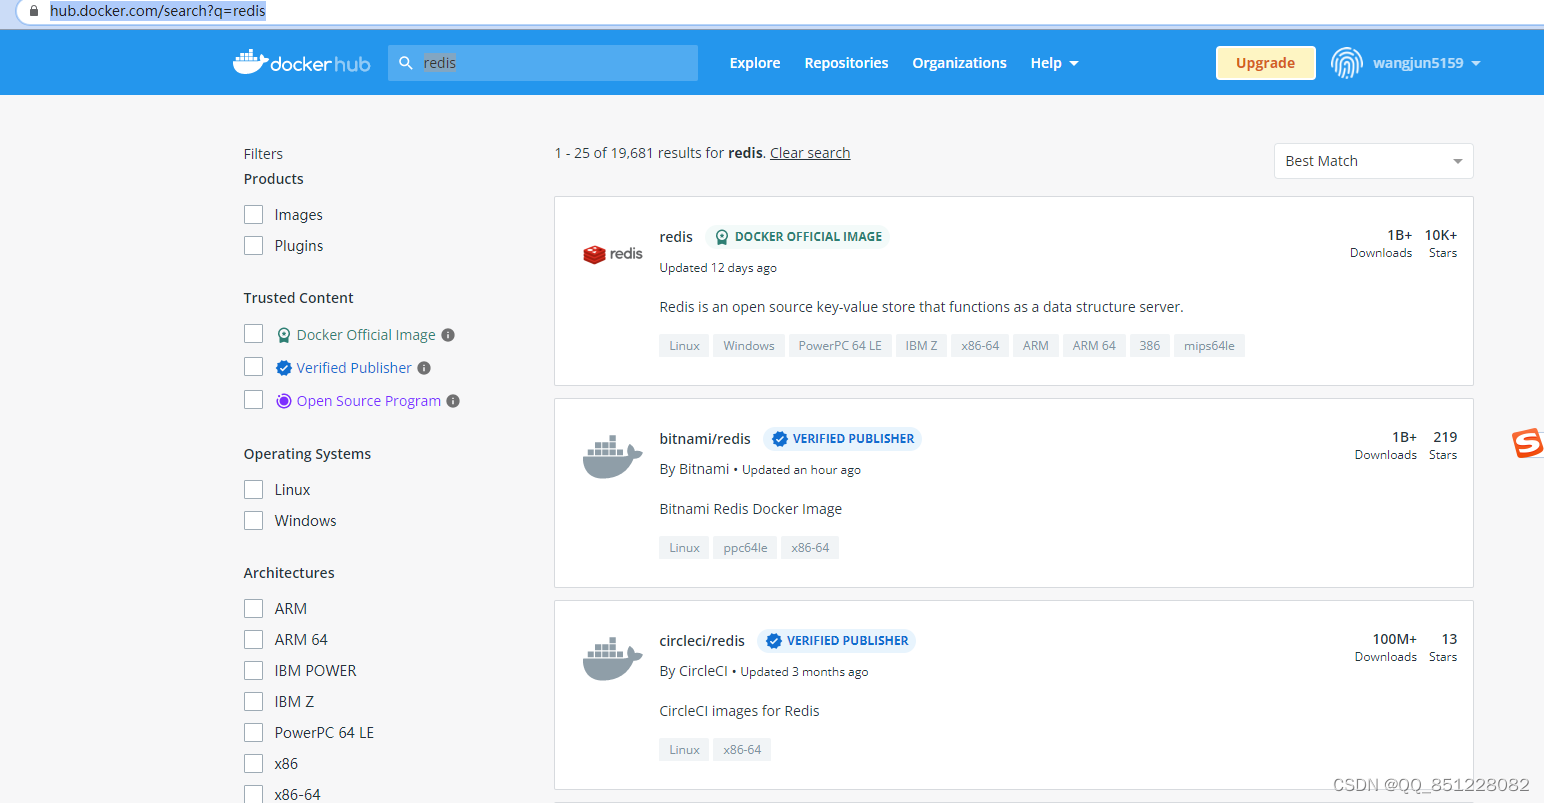Click the purple Open Source Program icon

(284, 401)
